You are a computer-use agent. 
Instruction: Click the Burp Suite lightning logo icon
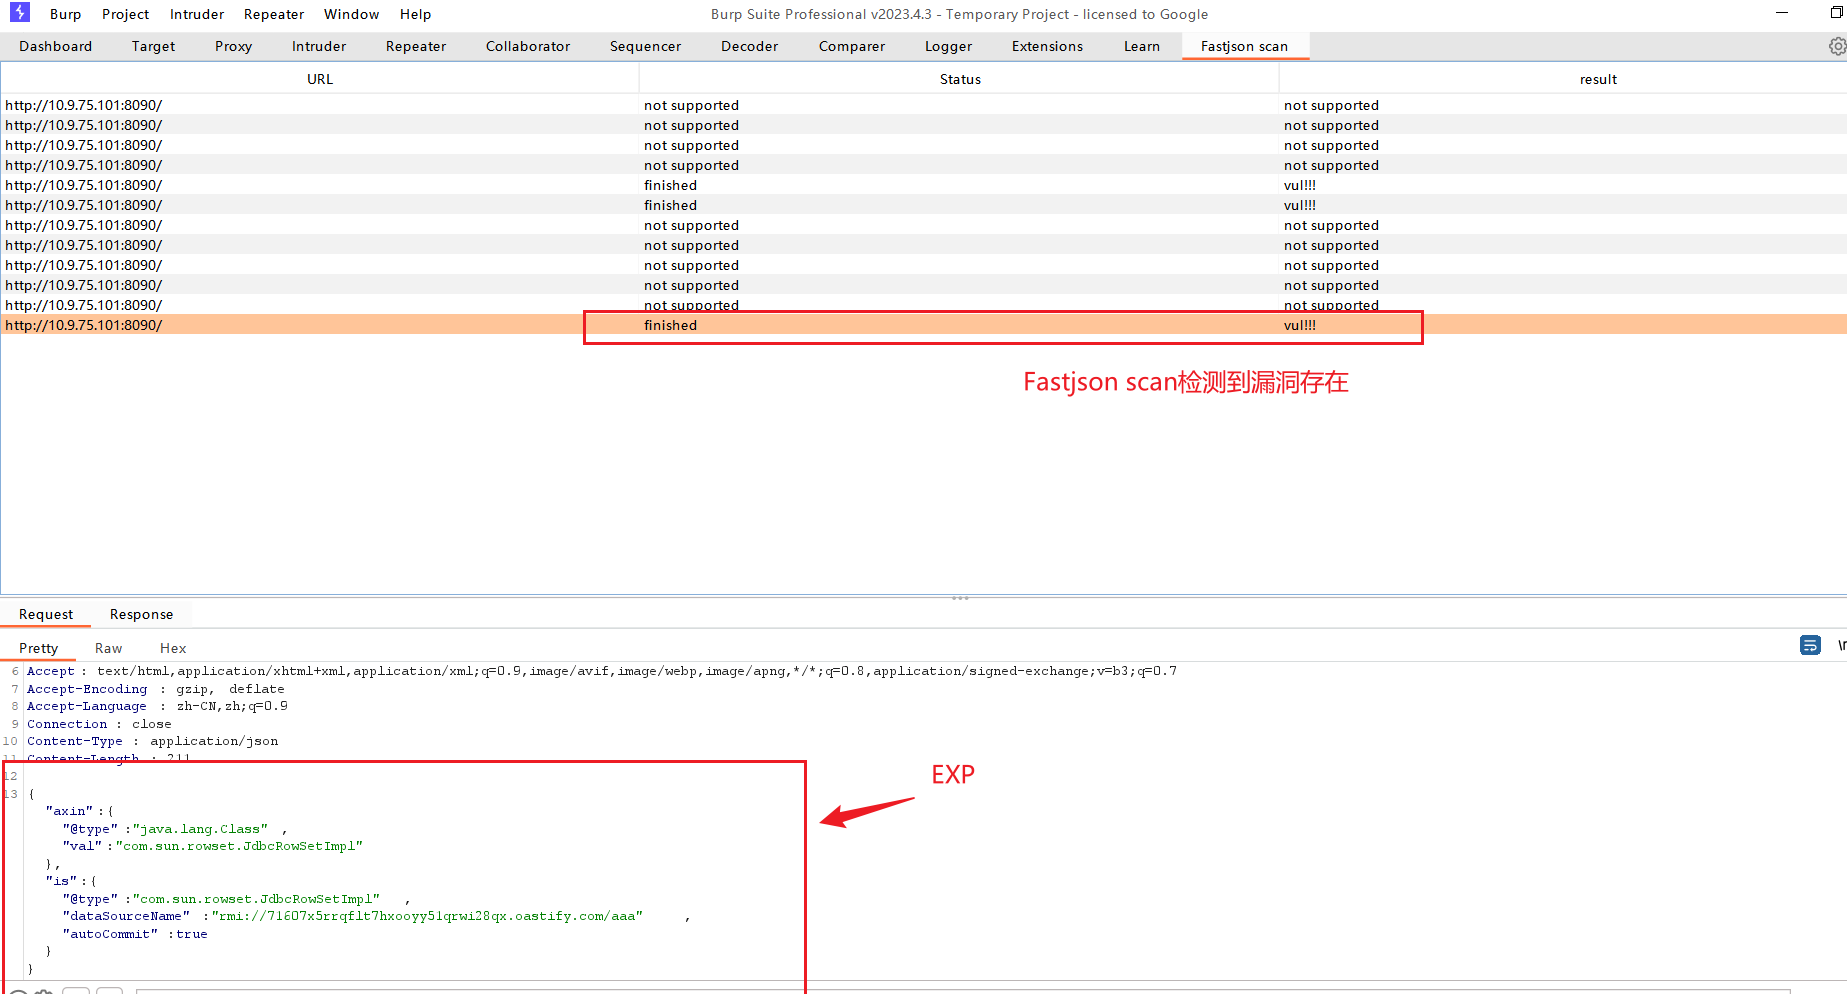coord(20,13)
